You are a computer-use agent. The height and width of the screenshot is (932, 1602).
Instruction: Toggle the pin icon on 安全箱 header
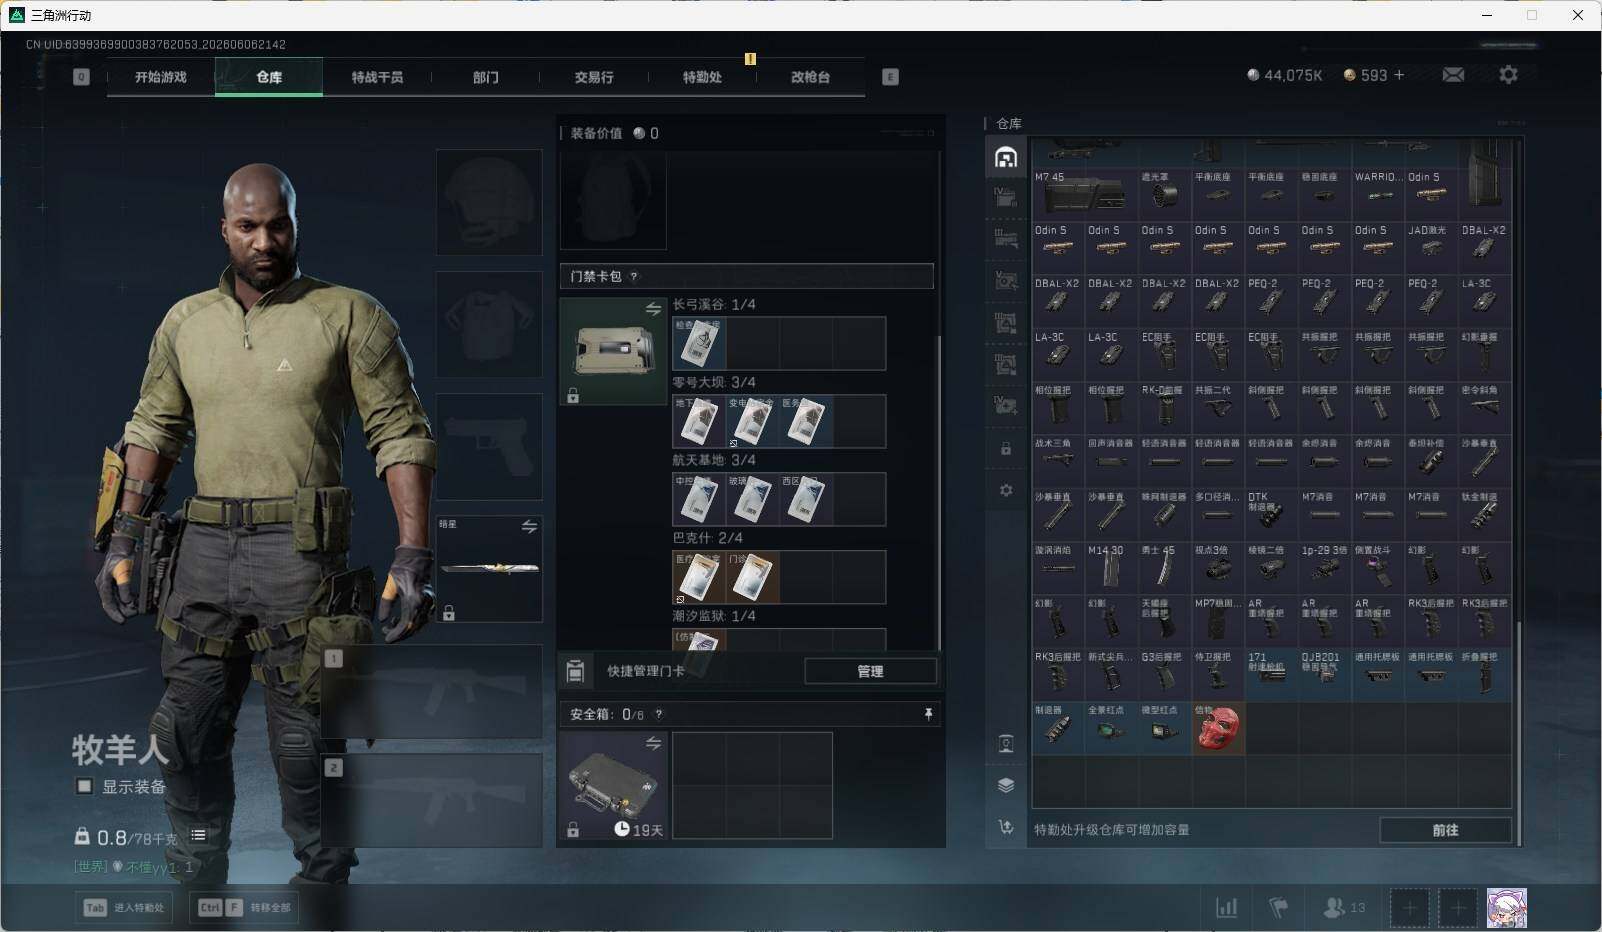click(928, 714)
